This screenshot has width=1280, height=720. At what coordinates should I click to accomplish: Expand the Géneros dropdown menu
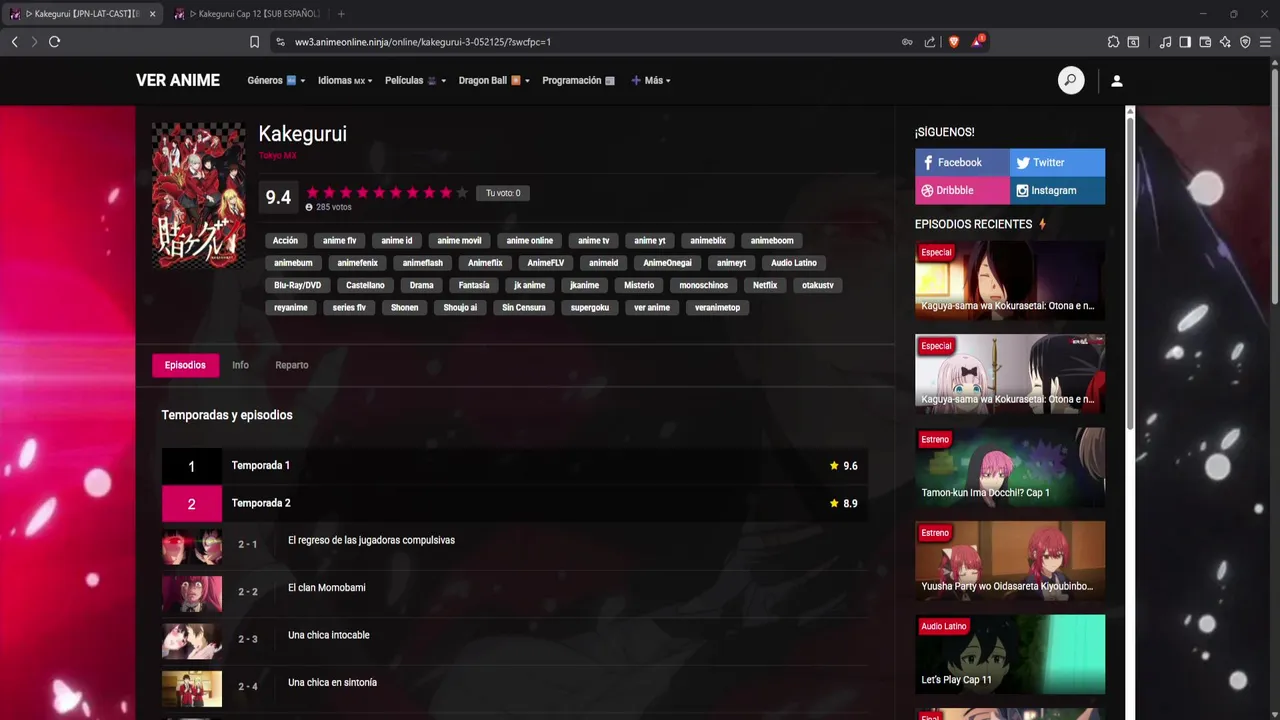click(x=276, y=81)
